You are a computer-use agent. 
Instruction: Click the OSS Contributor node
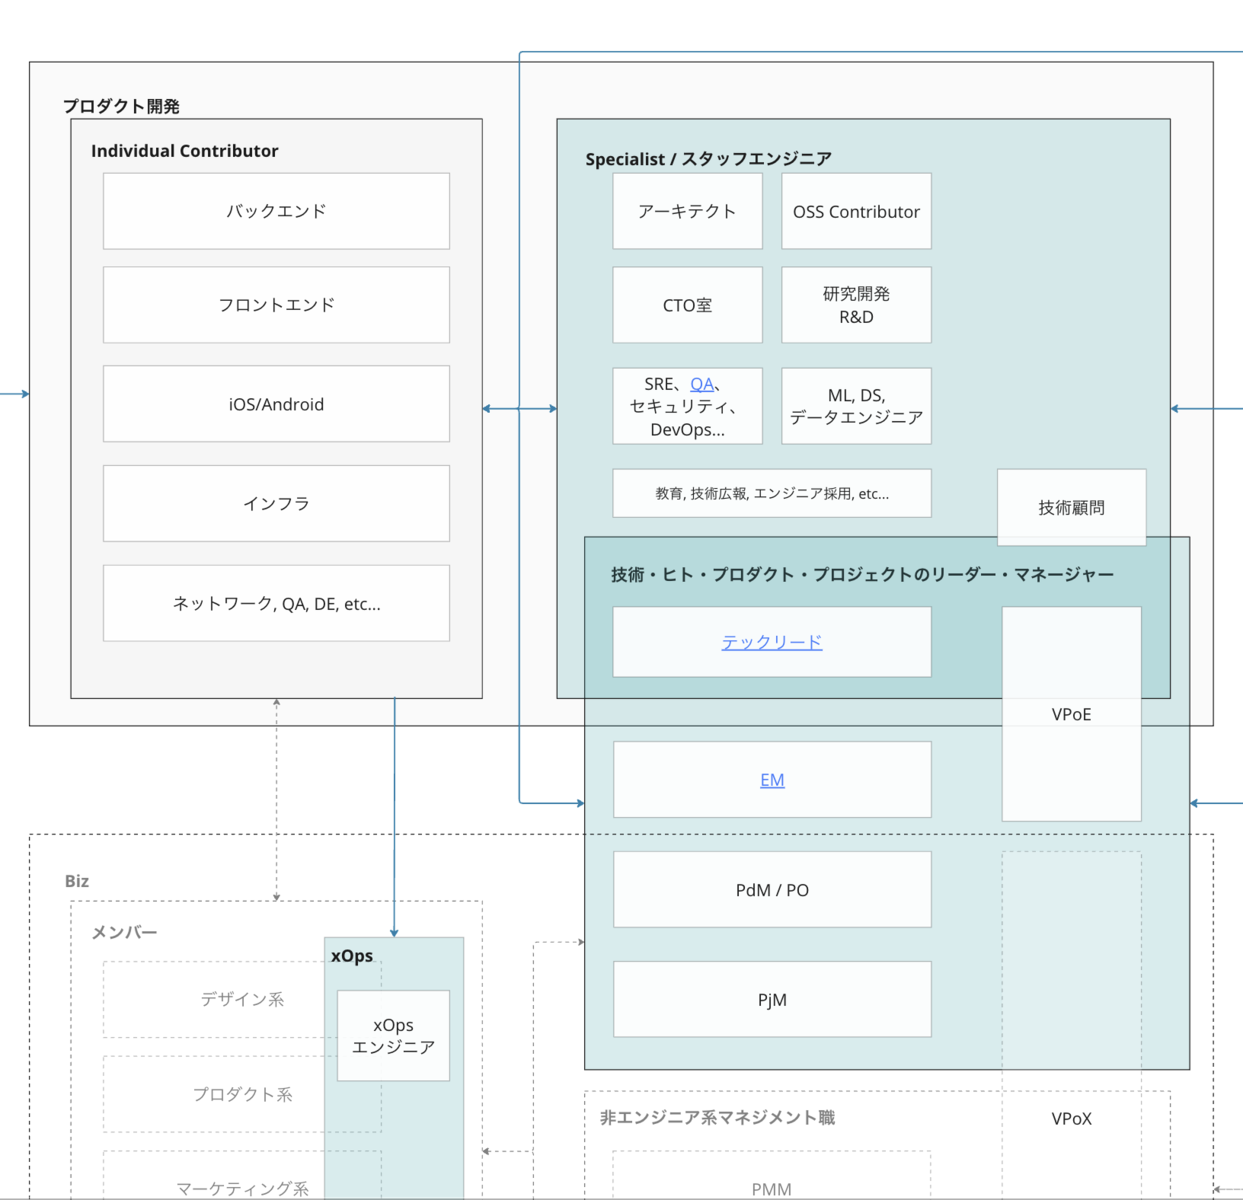[x=856, y=211]
